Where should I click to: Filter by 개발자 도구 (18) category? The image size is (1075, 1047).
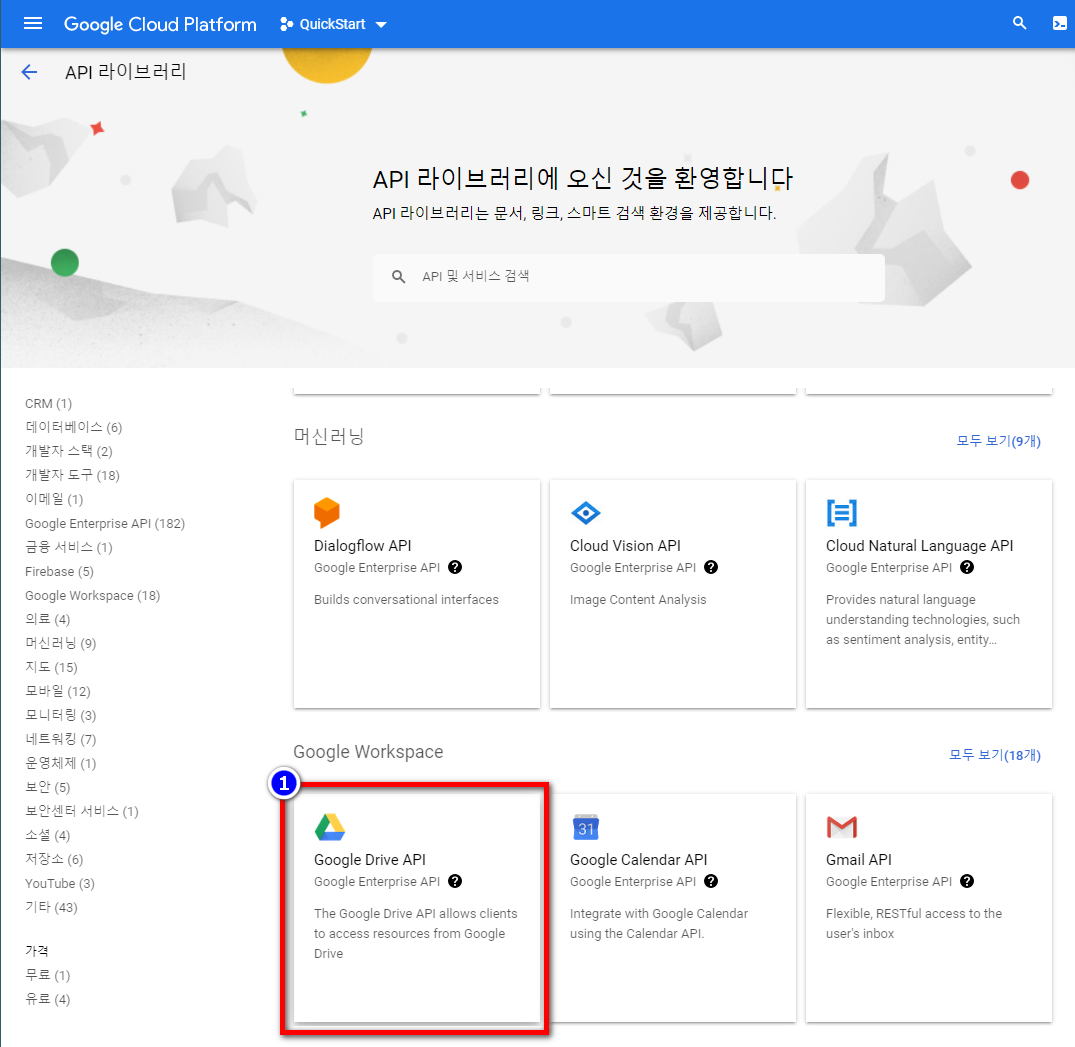(73, 475)
